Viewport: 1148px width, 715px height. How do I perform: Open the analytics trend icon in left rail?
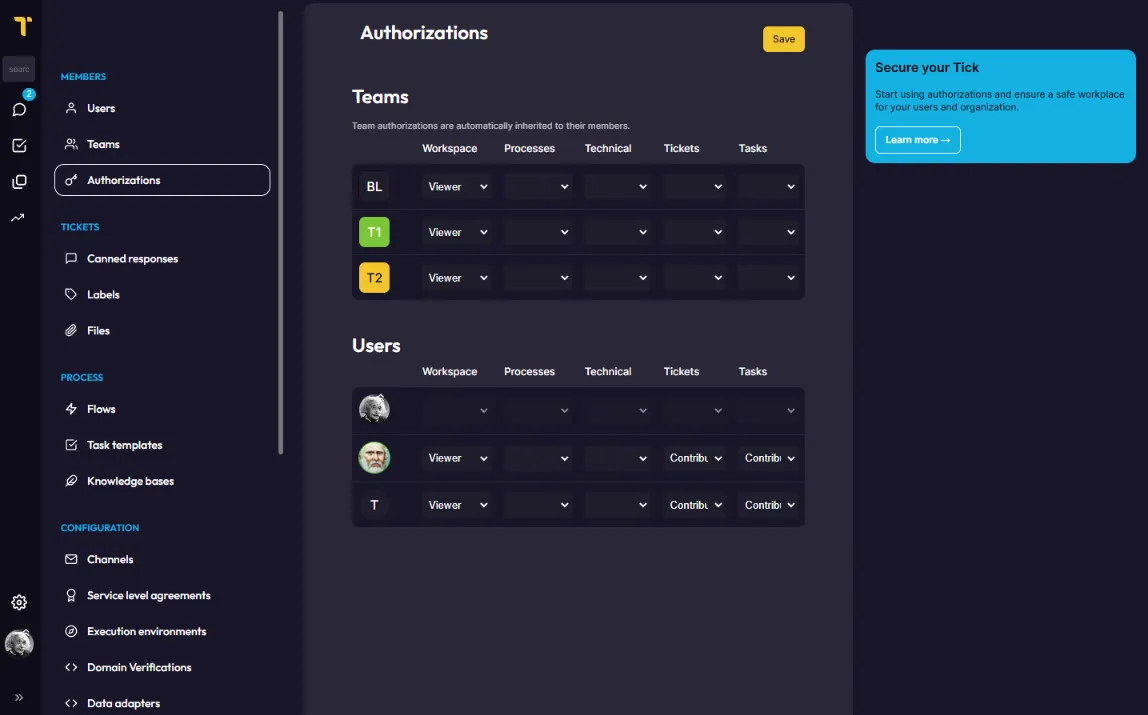click(x=18, y=217)
